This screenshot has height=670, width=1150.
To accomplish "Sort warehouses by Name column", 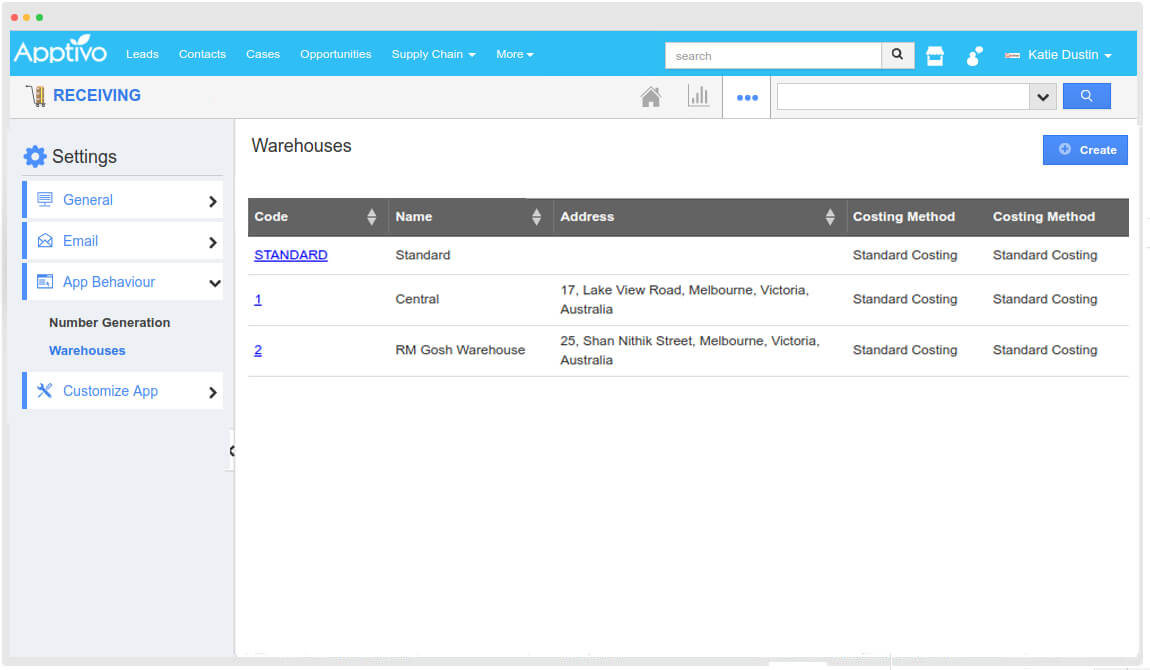I will pyautogui.click(x=536, y=217).
